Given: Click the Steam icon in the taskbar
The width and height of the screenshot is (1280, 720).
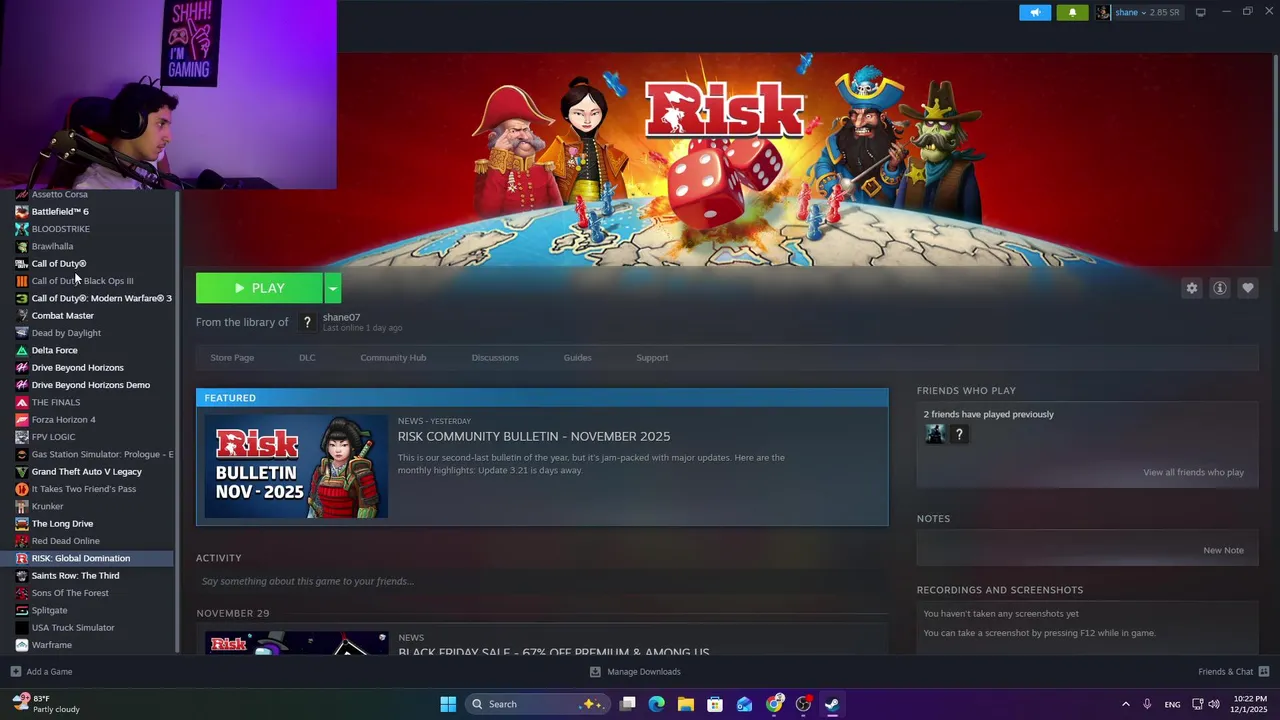Looking at the screenshot, I should click(x=832, y=704).
